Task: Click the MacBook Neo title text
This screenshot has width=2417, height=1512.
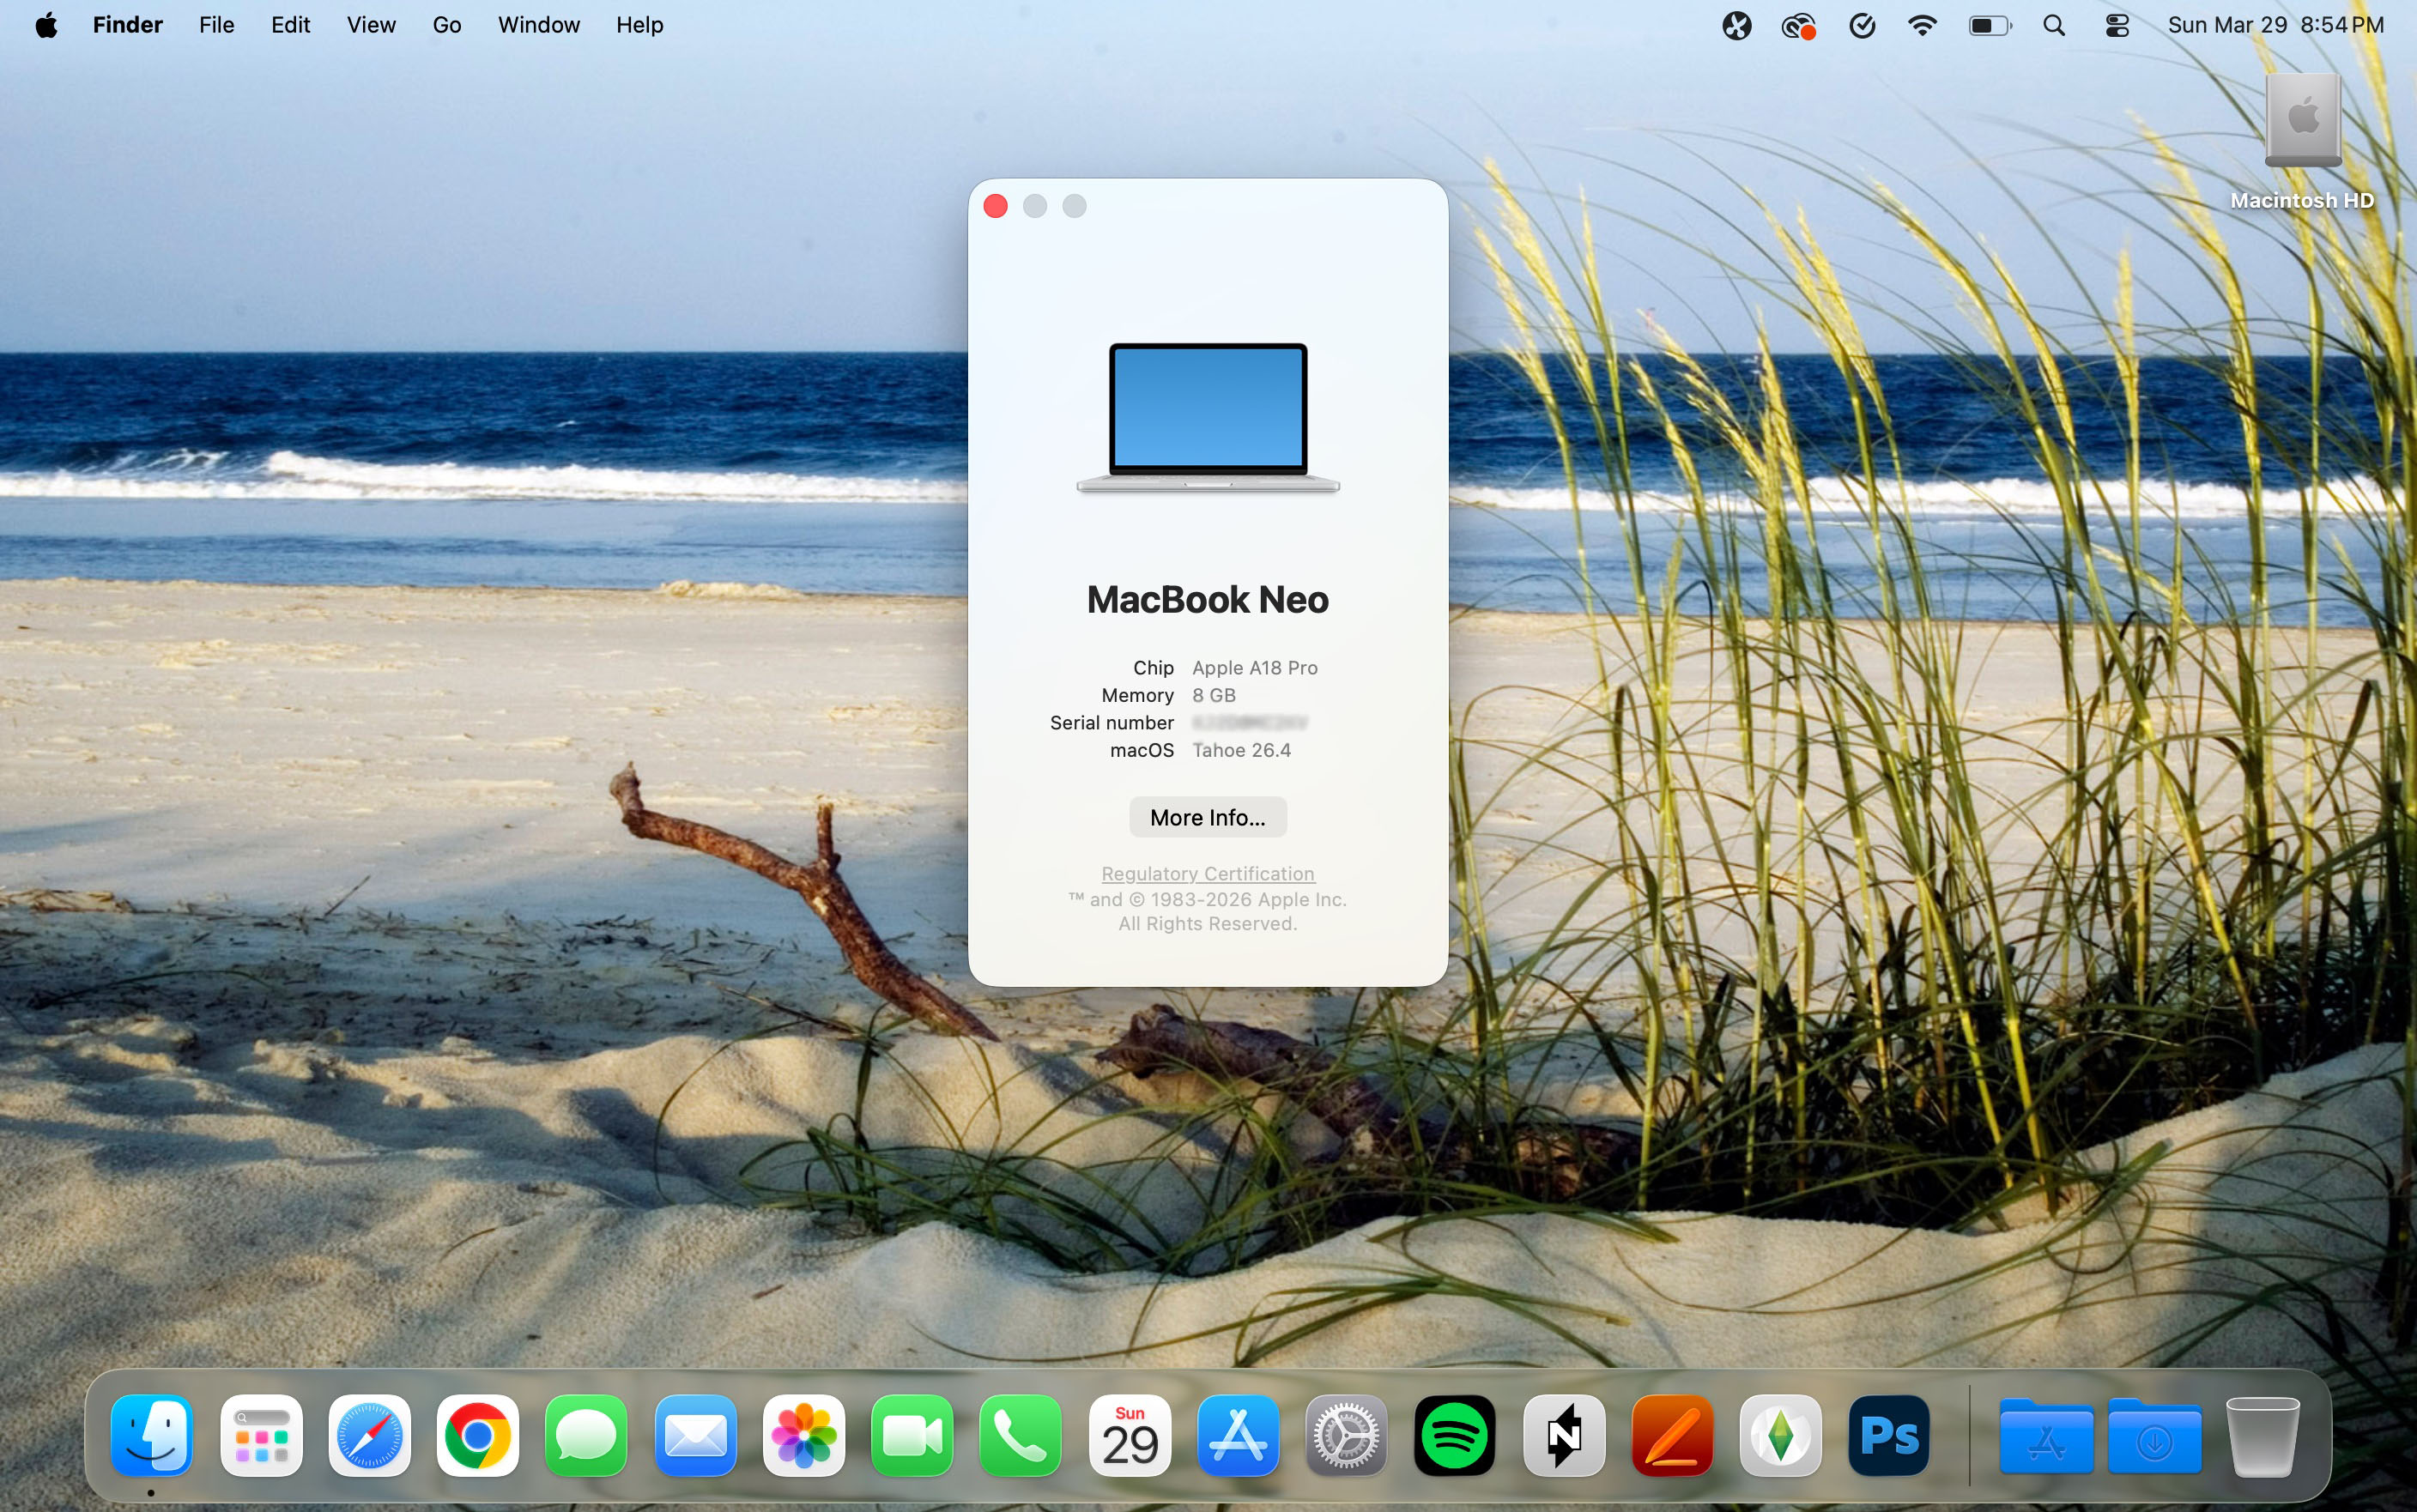Action: tap(1208, 600)
